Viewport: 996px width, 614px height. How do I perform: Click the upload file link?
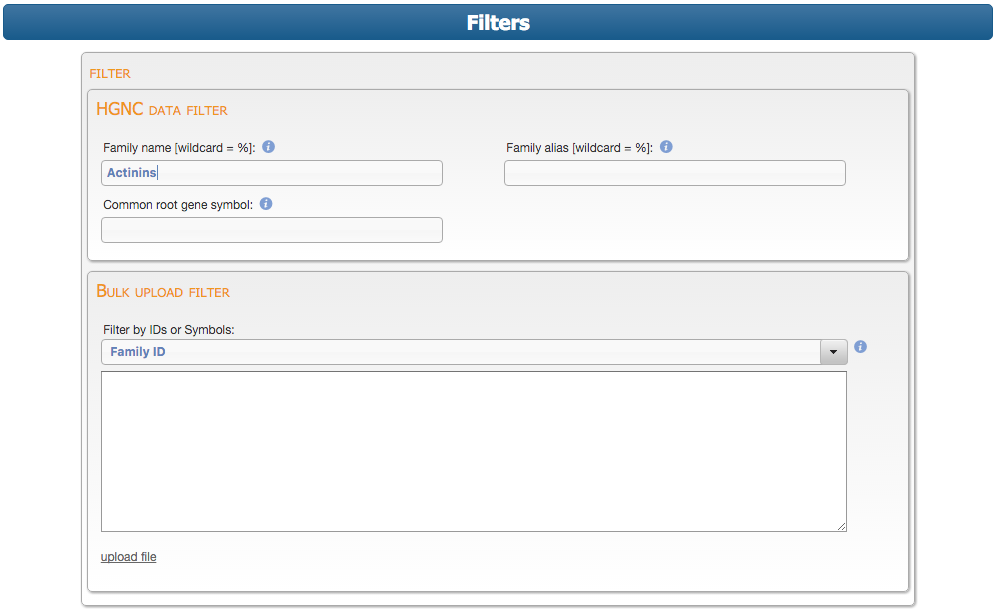(128, 557)
